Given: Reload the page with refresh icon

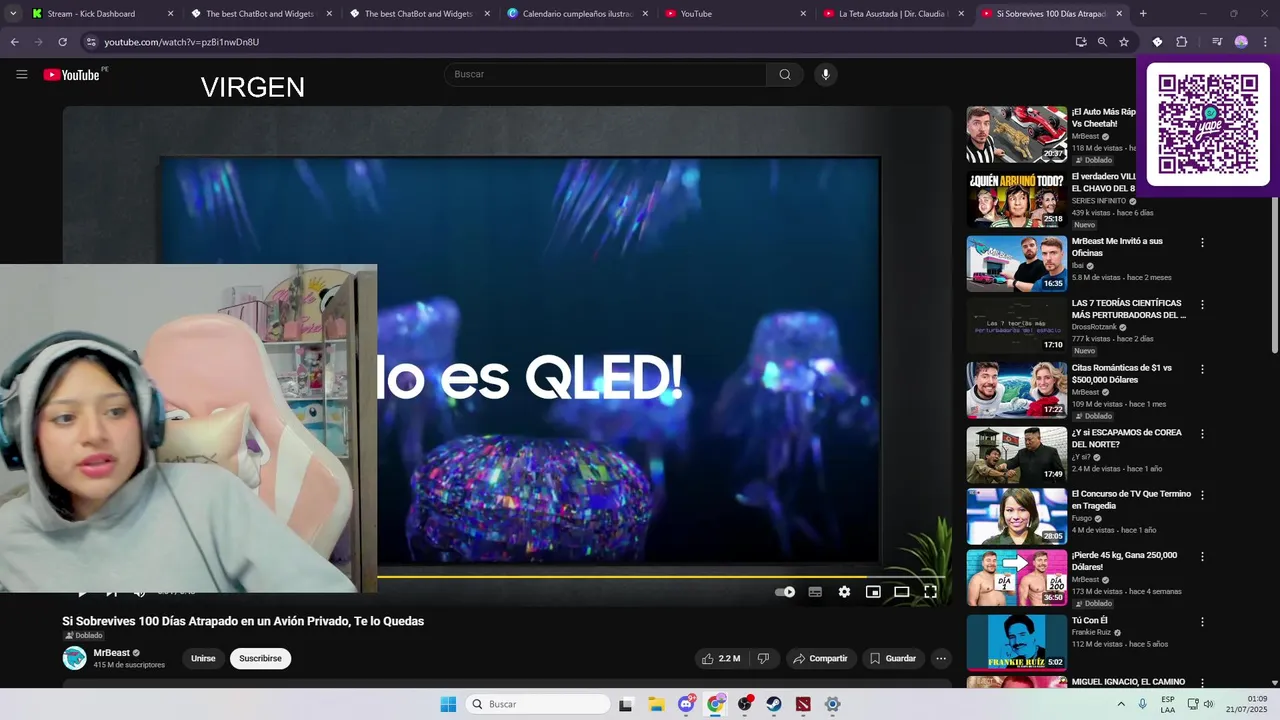Looking at the screenshot, I should click(62, 42).
